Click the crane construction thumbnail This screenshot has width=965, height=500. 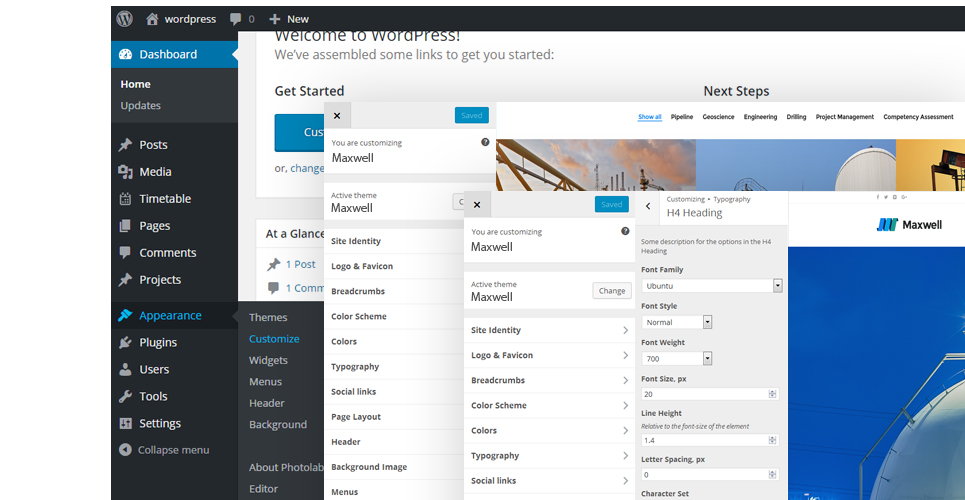pyautogui.click(x=596, y=165)
